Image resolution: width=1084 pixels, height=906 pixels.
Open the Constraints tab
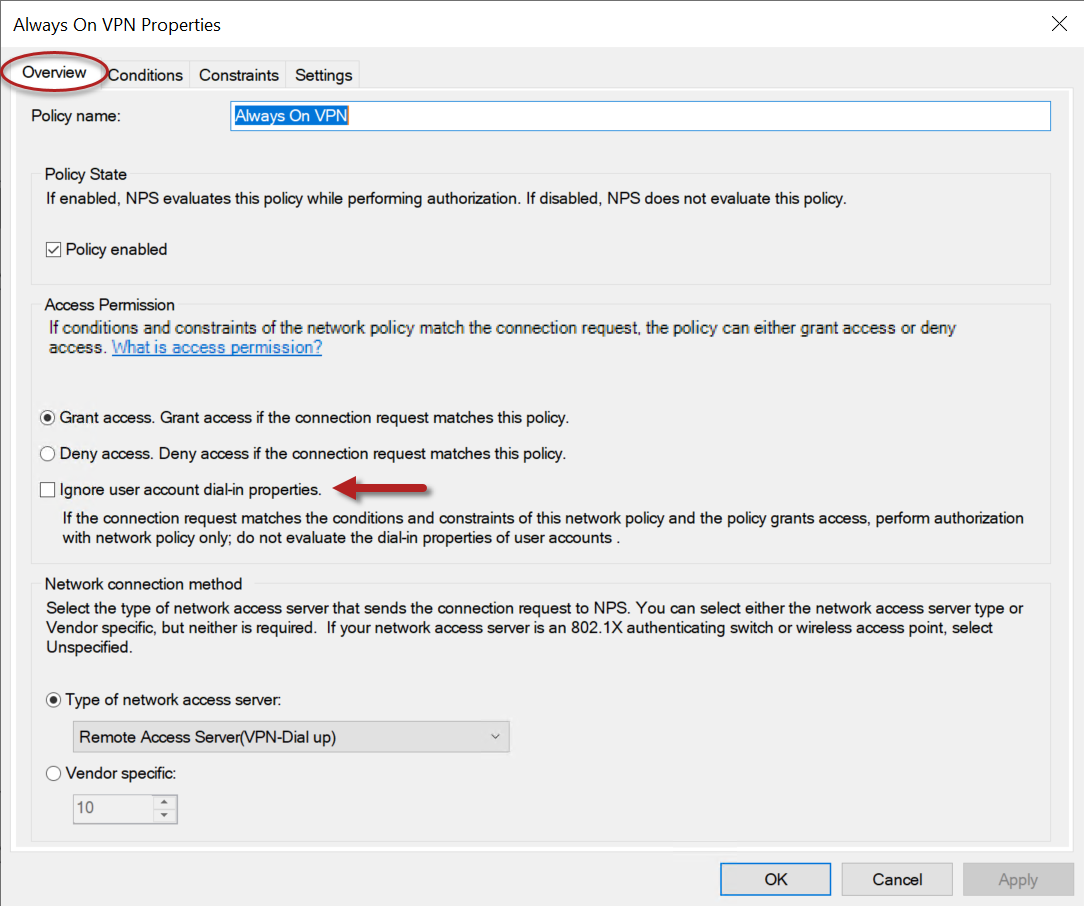click(239, 75)
